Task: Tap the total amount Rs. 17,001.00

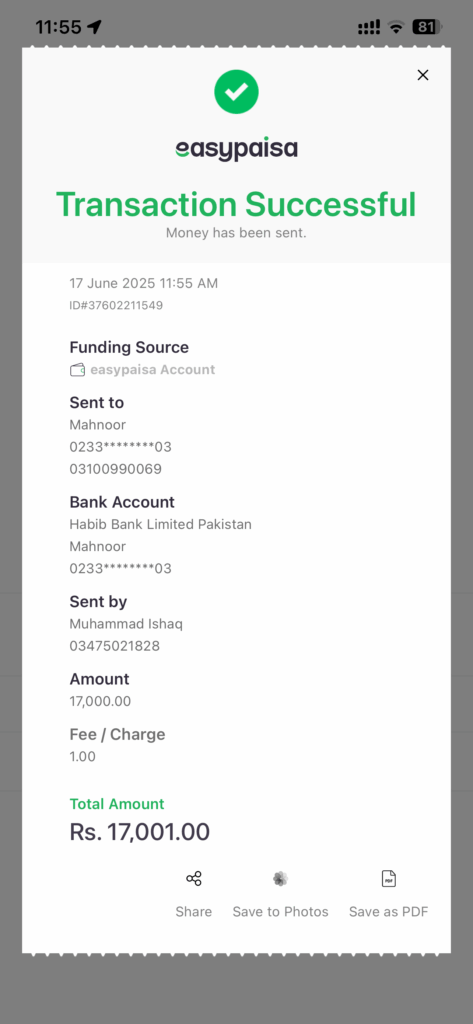Action: pyautogui.click(x=140, y=832)
